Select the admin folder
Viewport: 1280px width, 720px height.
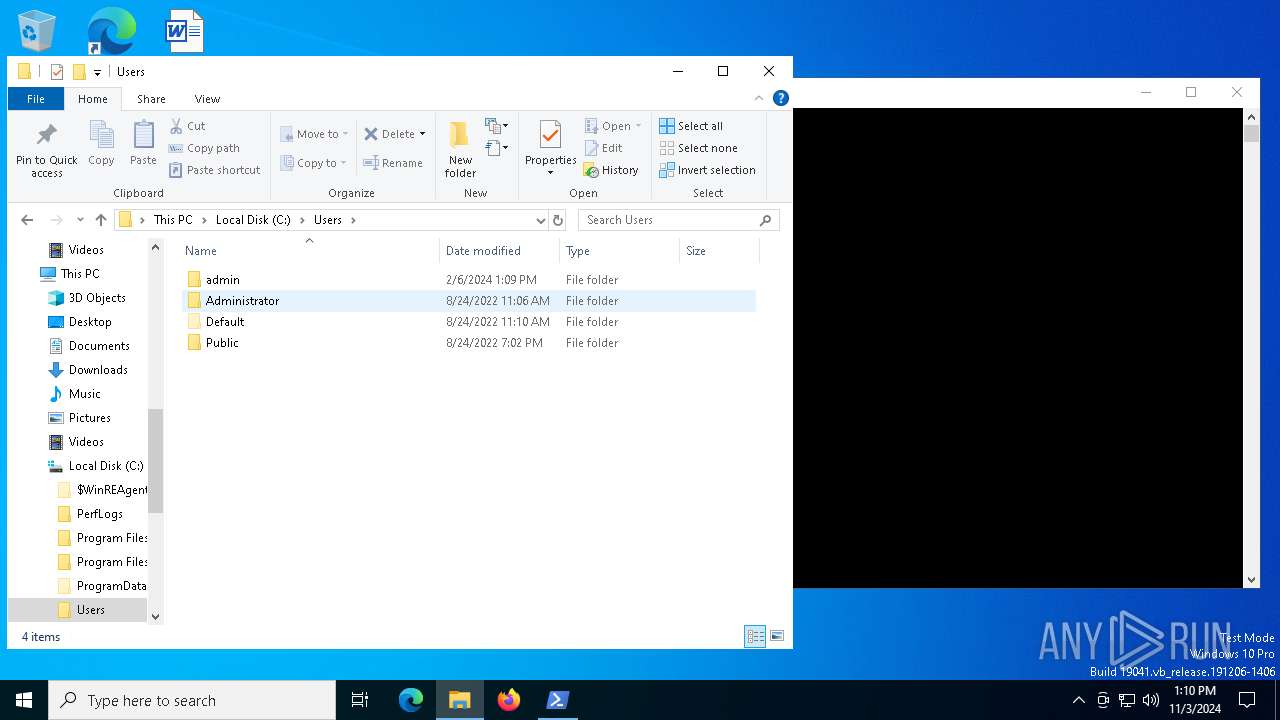pyautogui.click(x=469, y=280)
